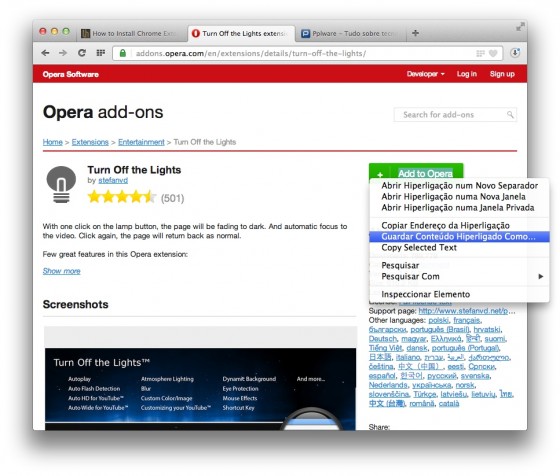Switch language to Türkçe
Screen dimensions: 560x476
(425, 395)
